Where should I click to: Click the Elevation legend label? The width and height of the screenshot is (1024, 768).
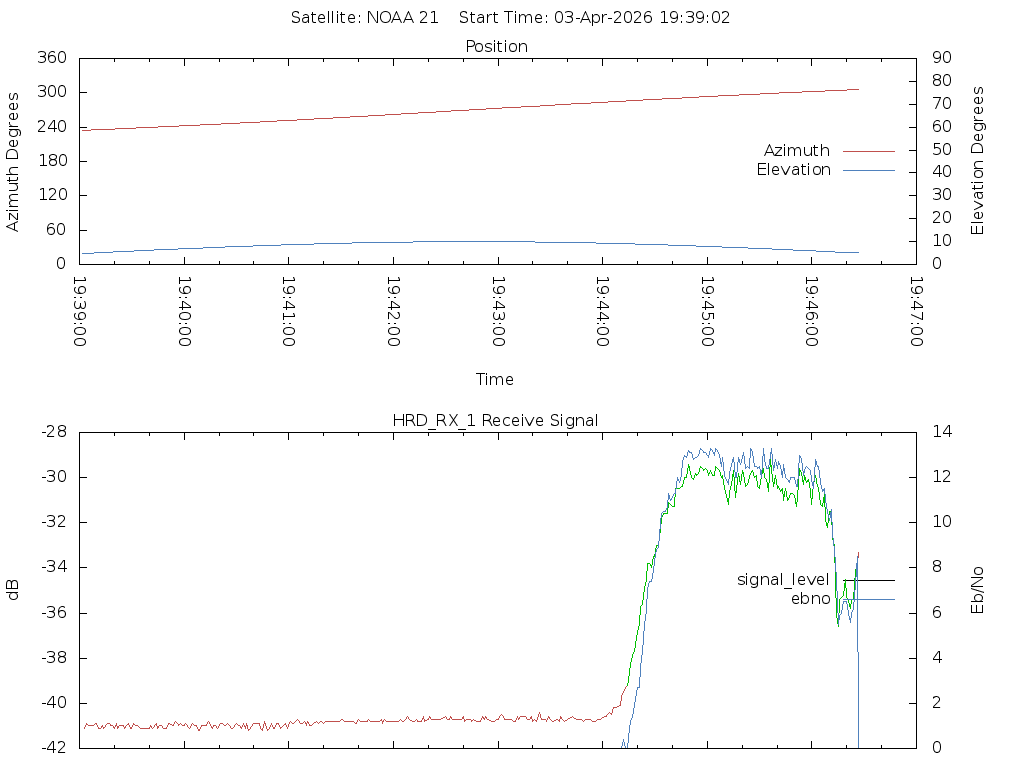click(x=793, y=170)
